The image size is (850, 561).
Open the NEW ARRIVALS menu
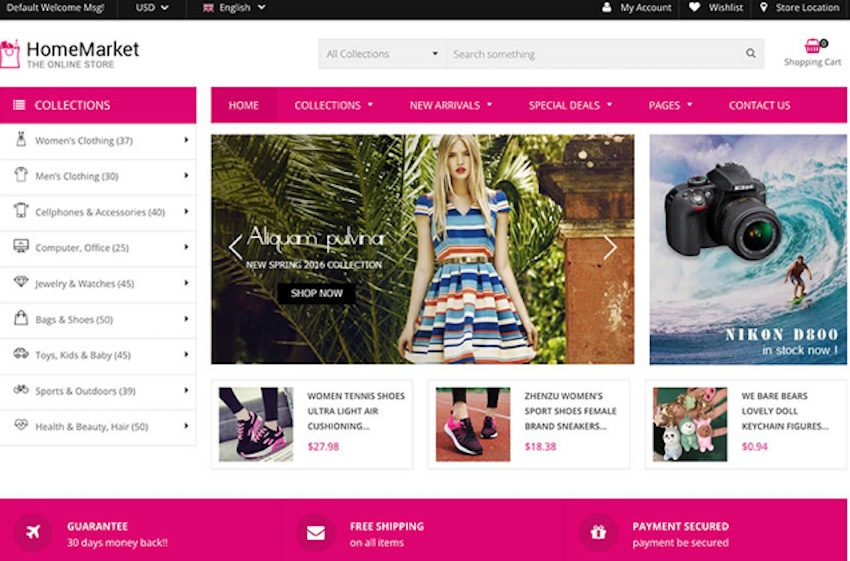(450, 105)
